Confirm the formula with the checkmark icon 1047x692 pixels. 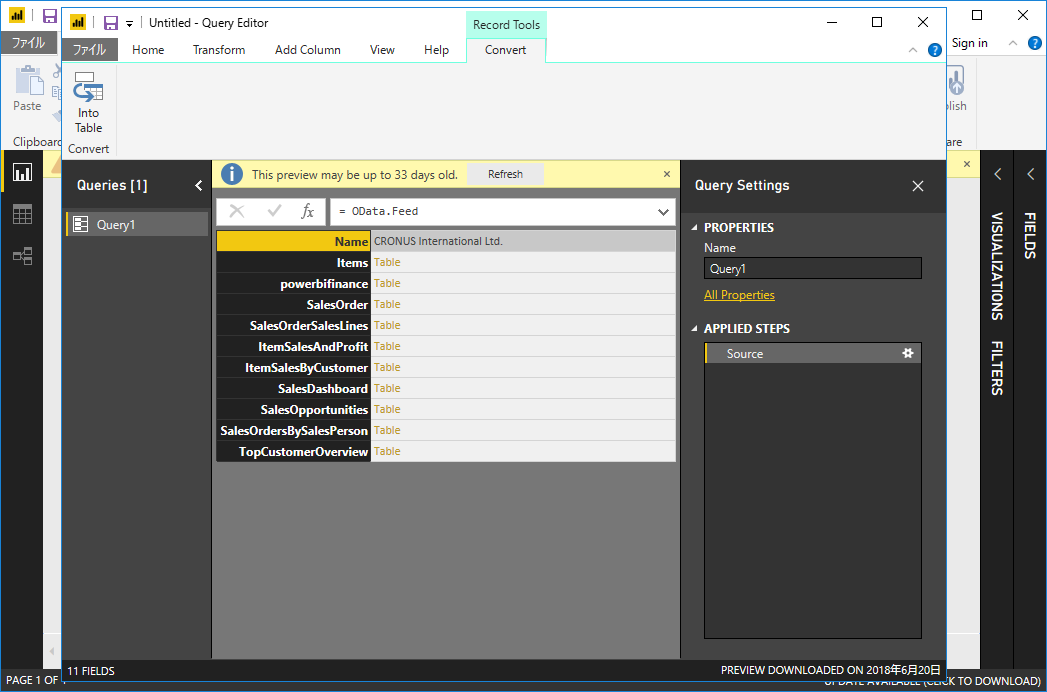274,212
